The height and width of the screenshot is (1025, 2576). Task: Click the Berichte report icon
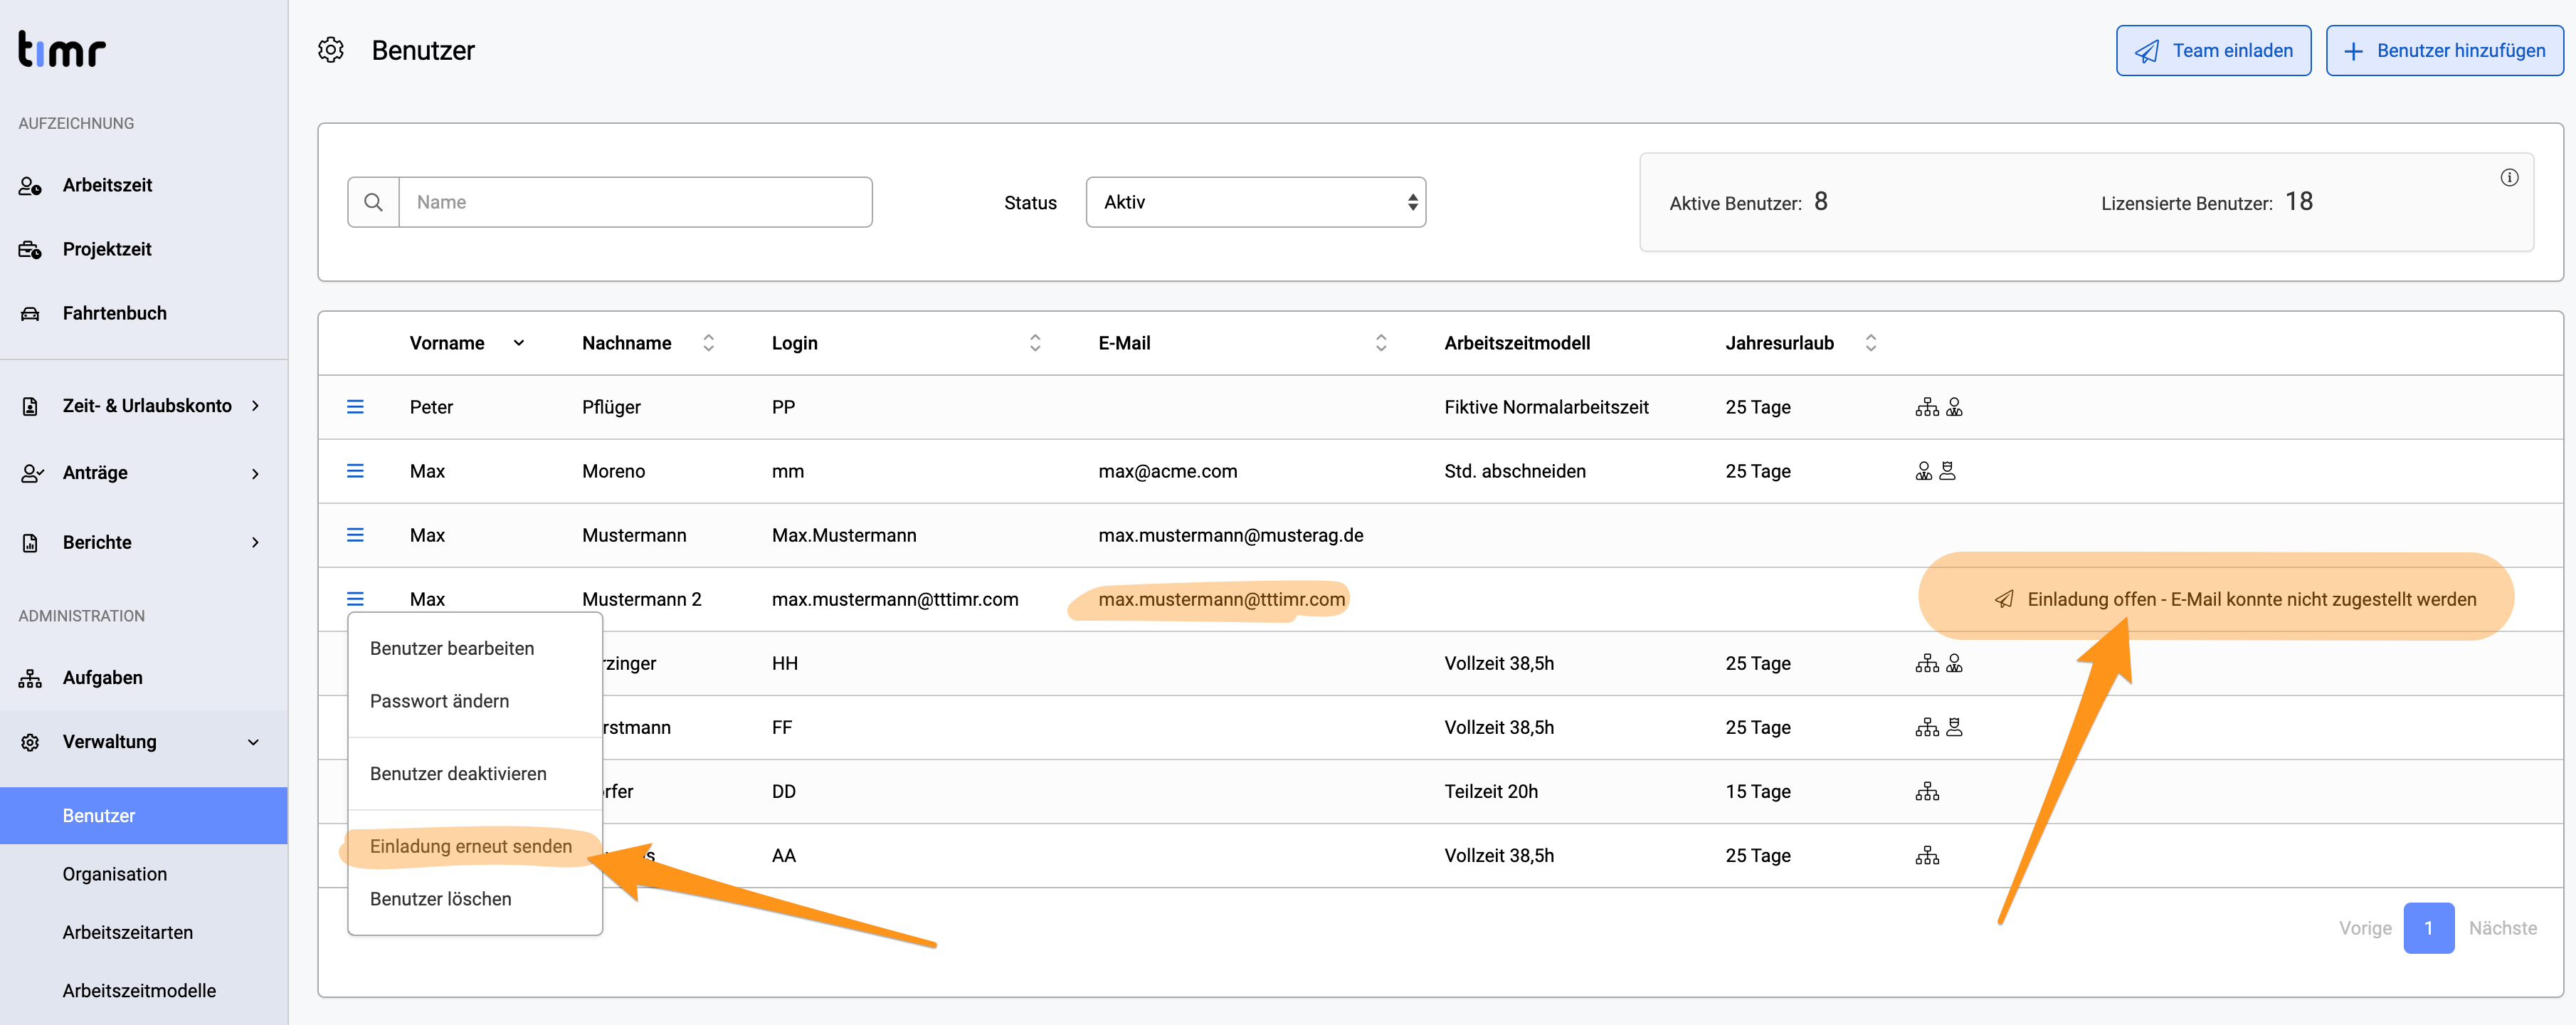(30, 543)
